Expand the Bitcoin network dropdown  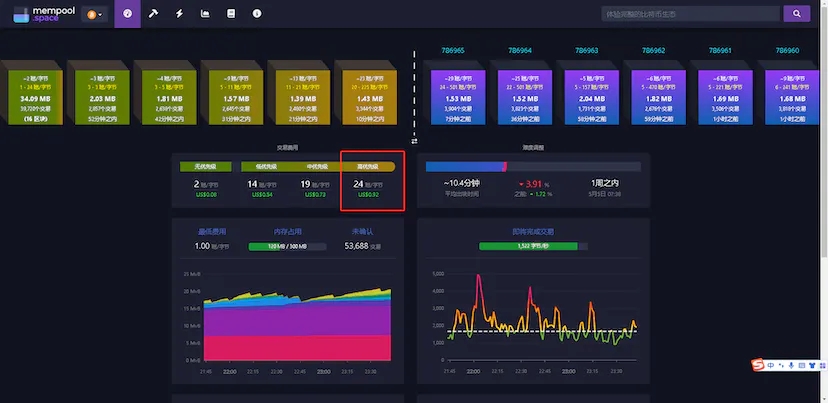96,14
